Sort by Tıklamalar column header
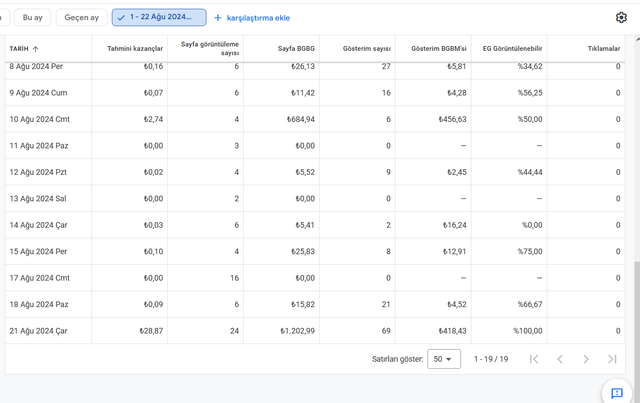640x403 pixels. (604, 49)
